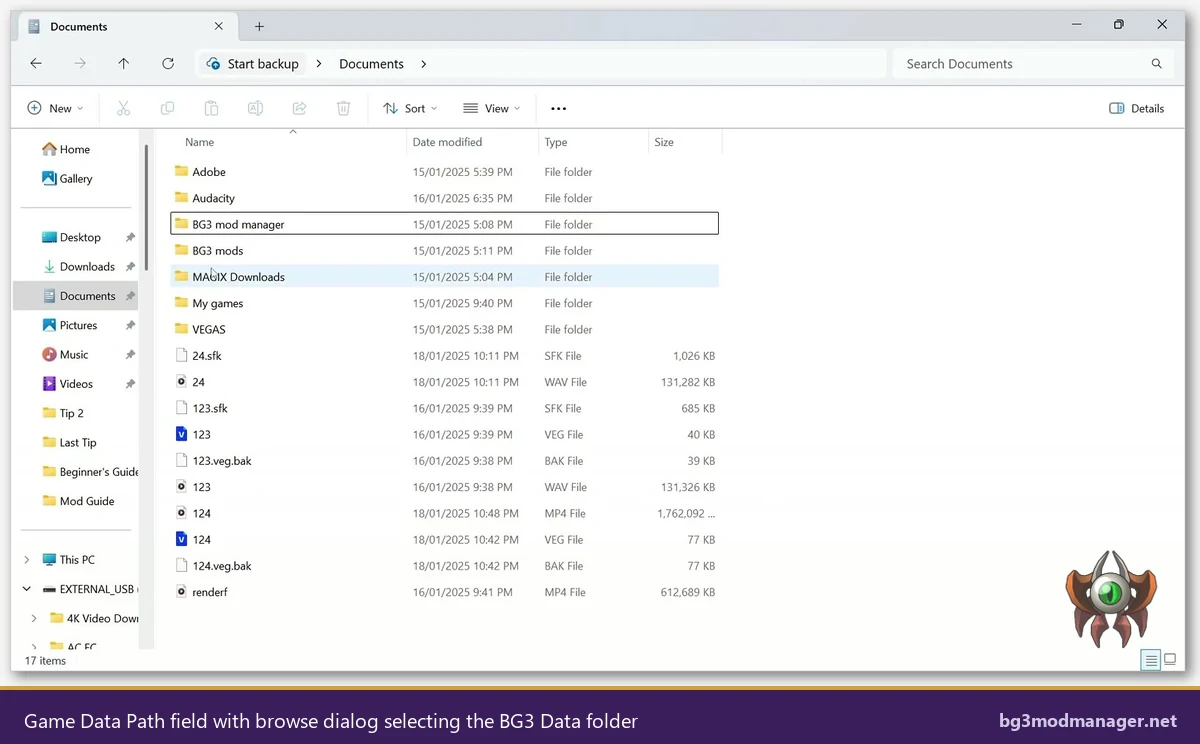Open the View dropdown menu
The width and height of the screenshot is (1200, 744).
[x=491, y=108]
